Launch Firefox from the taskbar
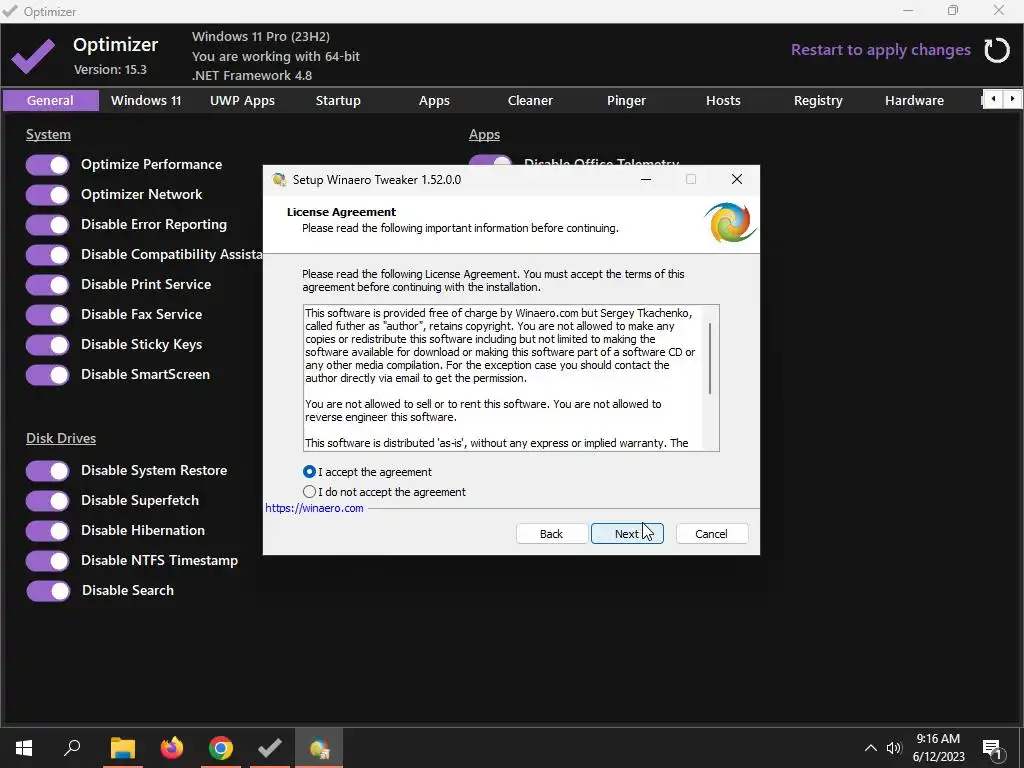1024x768 pixels. [172, 748]
